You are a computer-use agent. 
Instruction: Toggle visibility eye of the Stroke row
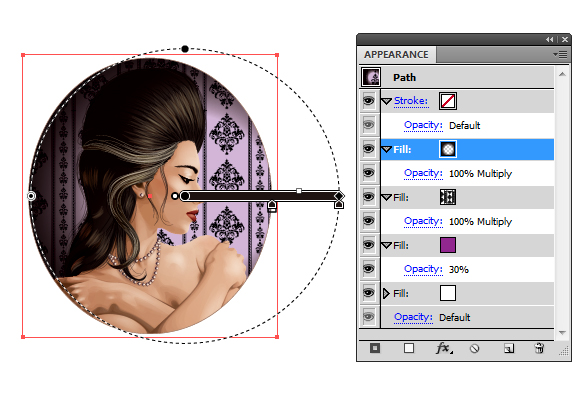point(369,100)
